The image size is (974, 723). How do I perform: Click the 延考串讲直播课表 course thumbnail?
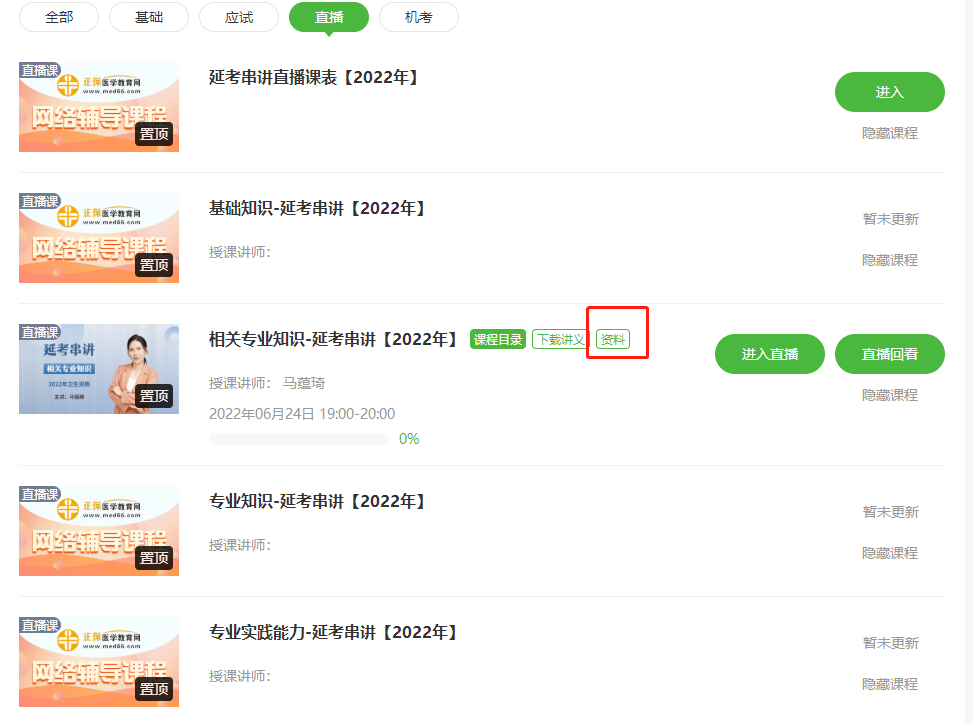pyautogui.click(x=99, y=107)
